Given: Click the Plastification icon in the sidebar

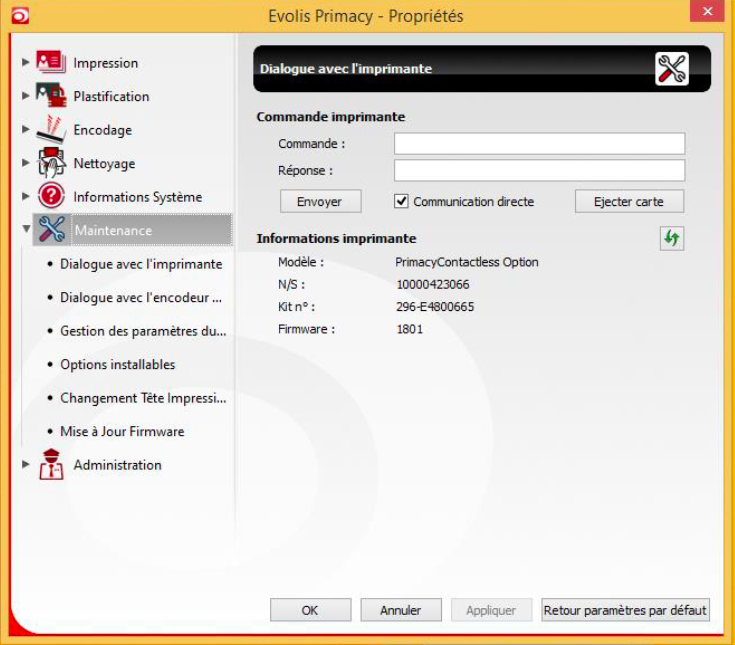Looking at the screenshot, I should coord(51,96).
